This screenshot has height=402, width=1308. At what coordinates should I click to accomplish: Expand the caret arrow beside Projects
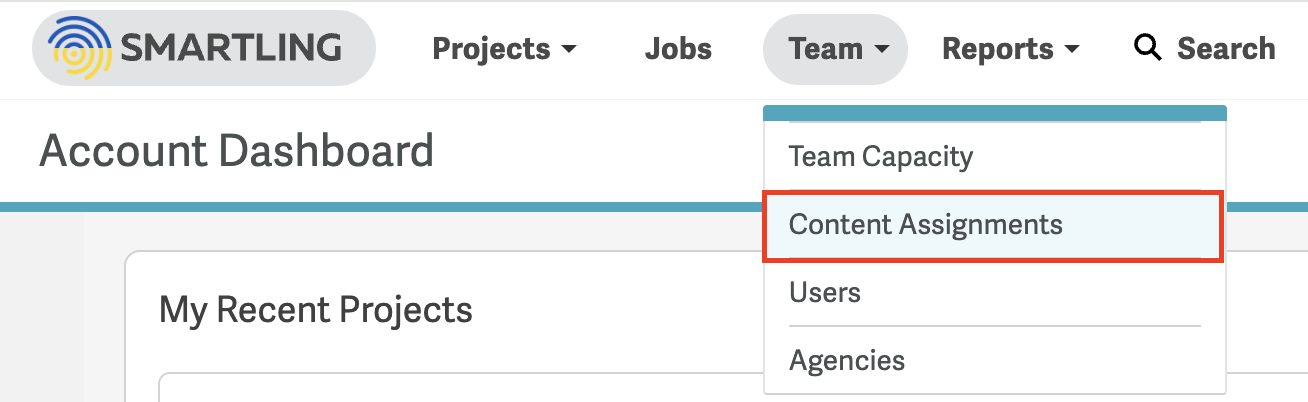point(569,49)
